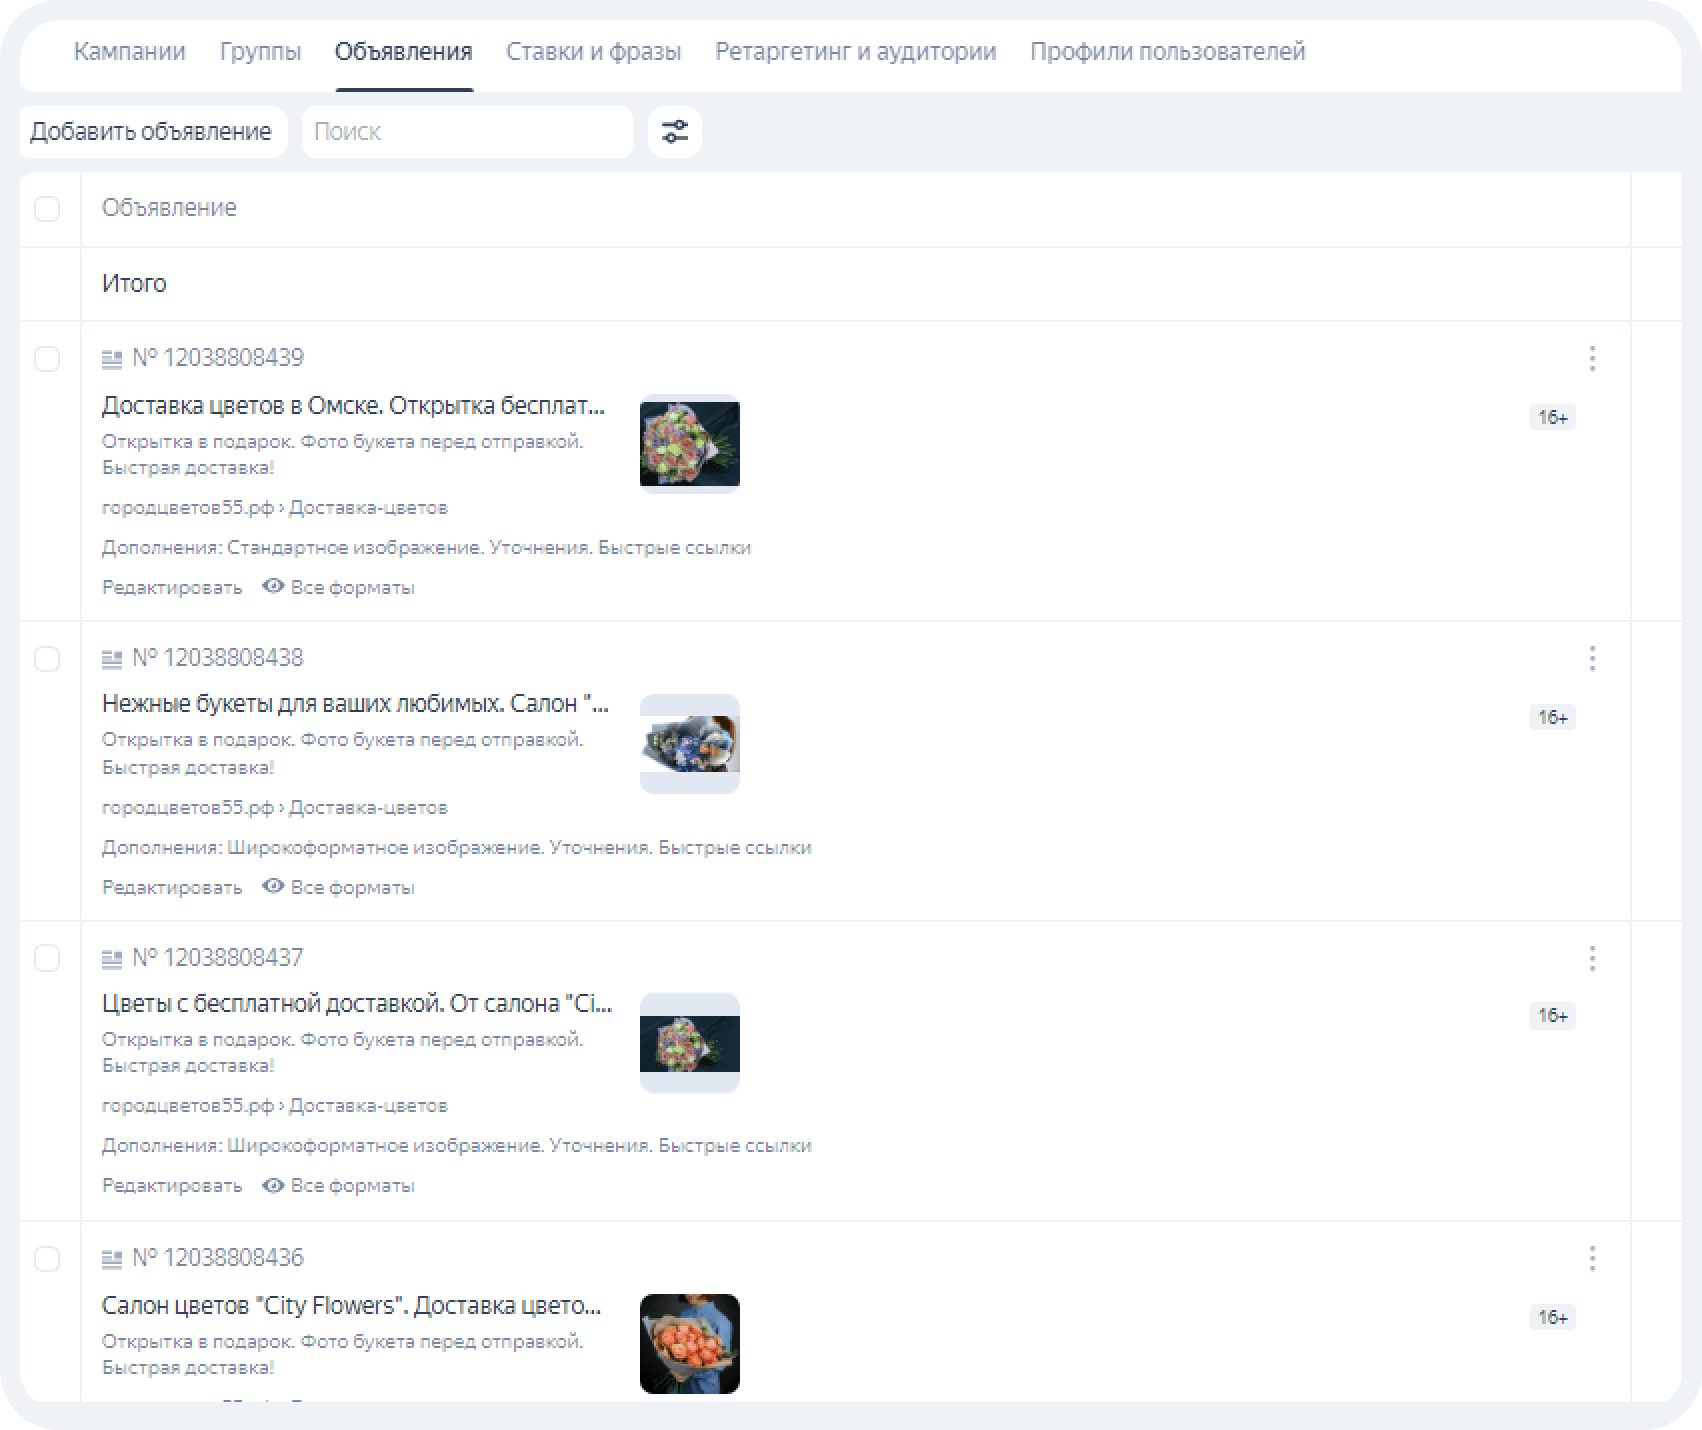Select checkbox of ad № 12038808436
Viewport: 1702px width, 1430px height.
pyautogui.click(x=47, y=1258)
